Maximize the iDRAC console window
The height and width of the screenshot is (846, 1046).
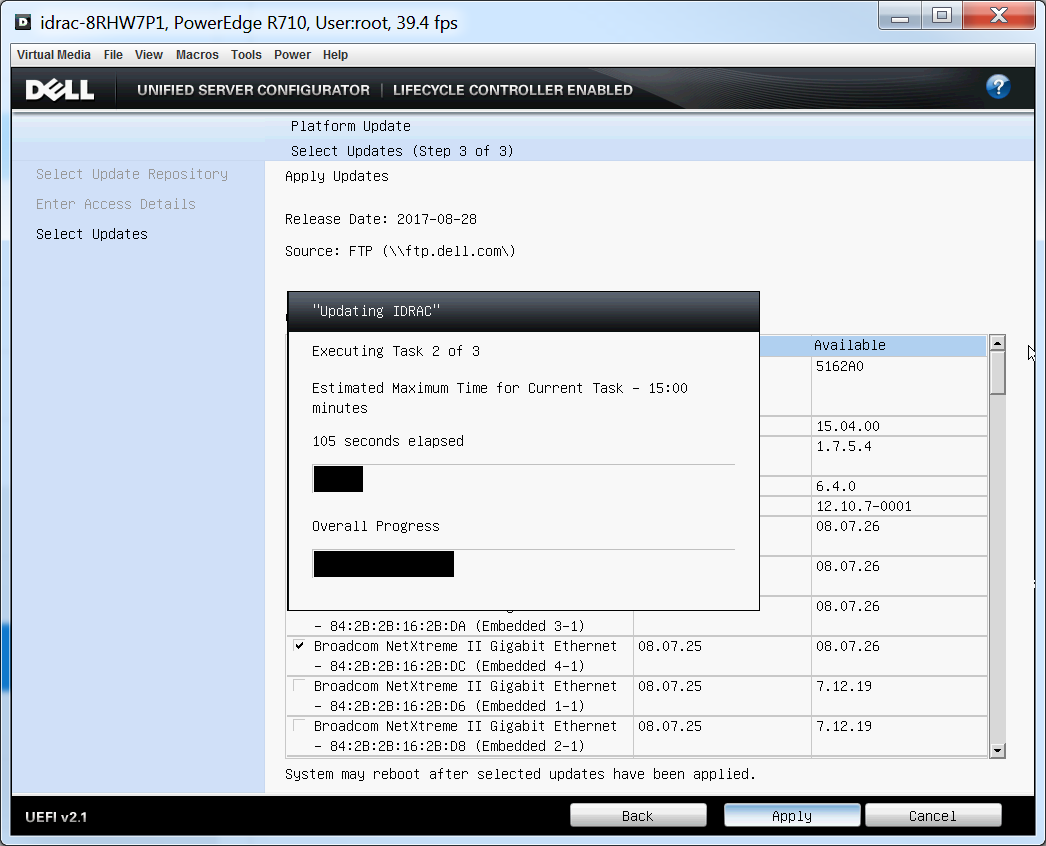tap(942, 16)
